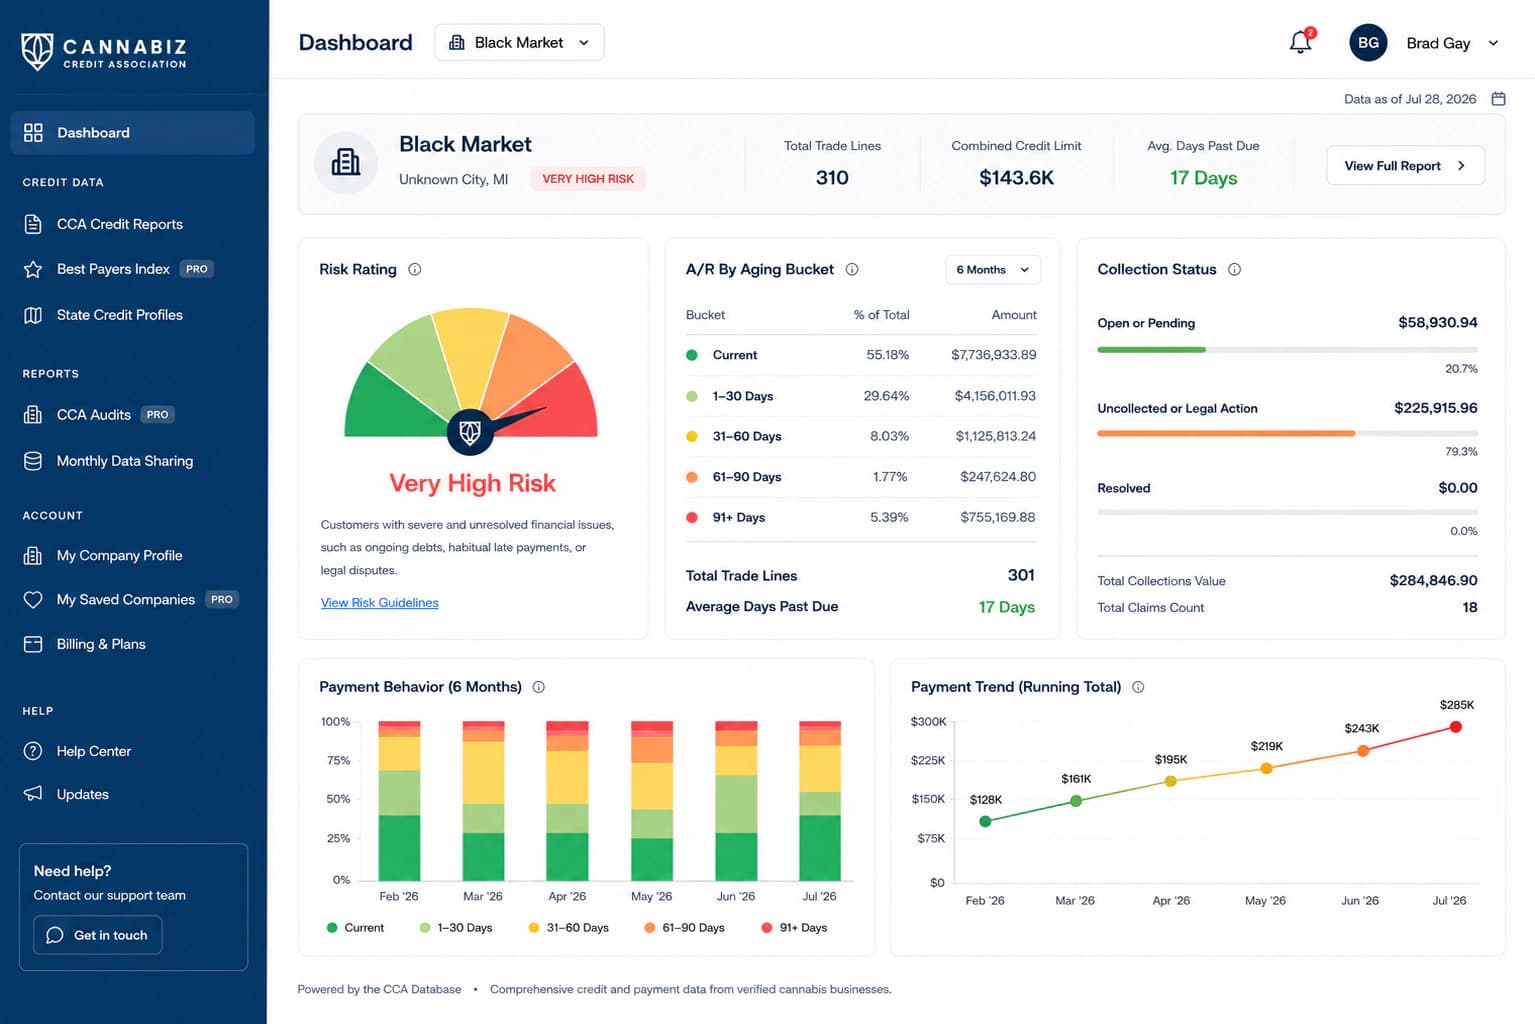Click the Uncollected or Legal Action progress bar
This screenshot has height=1024, width=1535.
(1287, 433)
